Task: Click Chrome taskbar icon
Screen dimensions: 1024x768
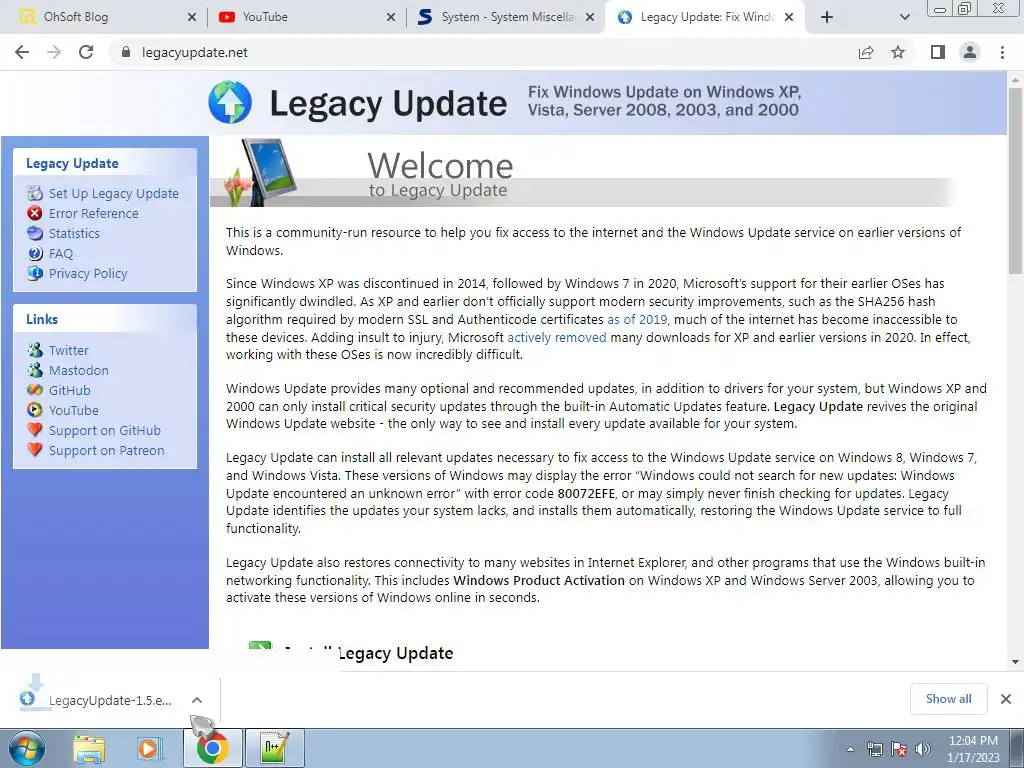Action: [x=212, y=749]
